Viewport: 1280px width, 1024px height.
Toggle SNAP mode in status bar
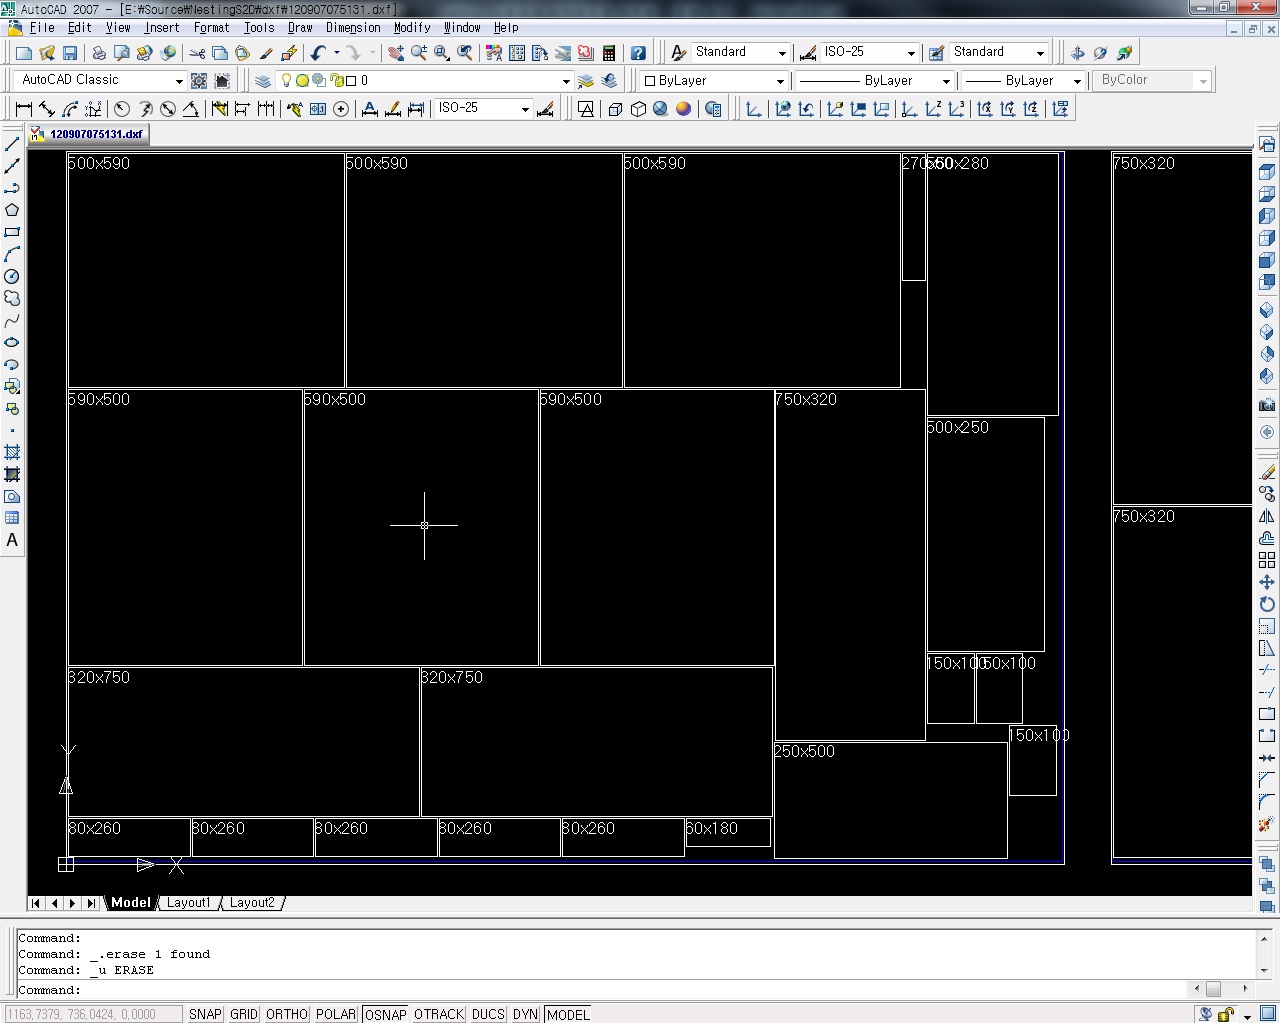click(x=205, y=1014)
